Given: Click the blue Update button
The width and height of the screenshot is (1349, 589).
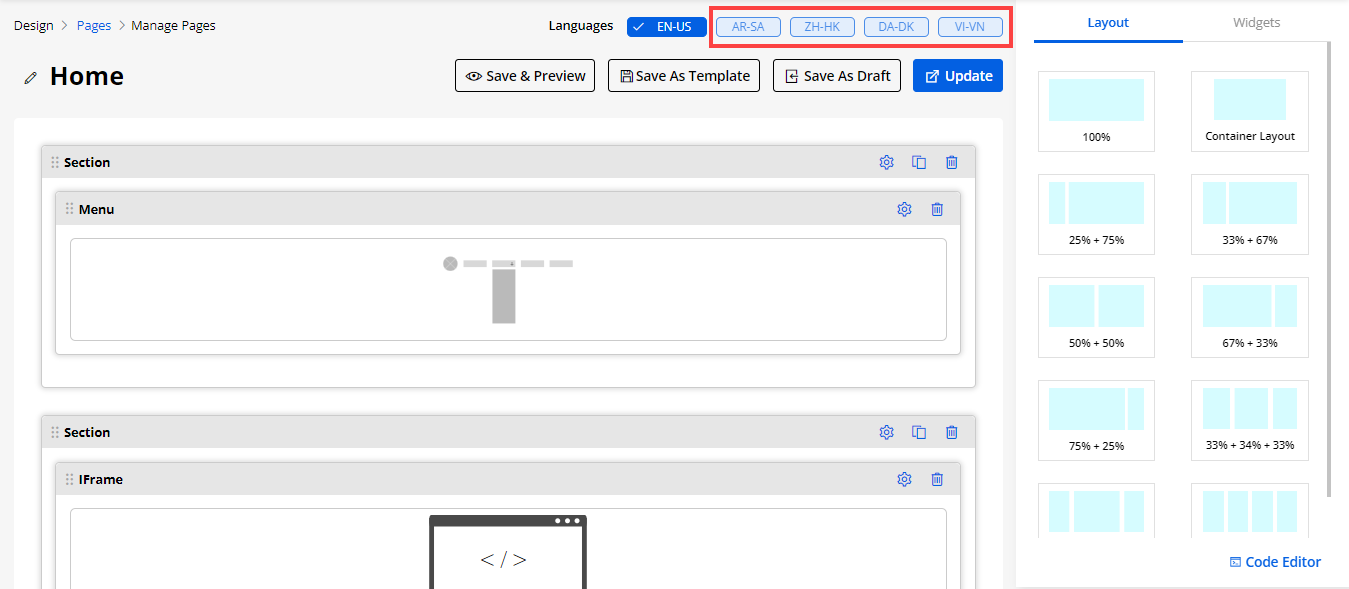Looking at the screenshot, I should [x=957, y=76].
